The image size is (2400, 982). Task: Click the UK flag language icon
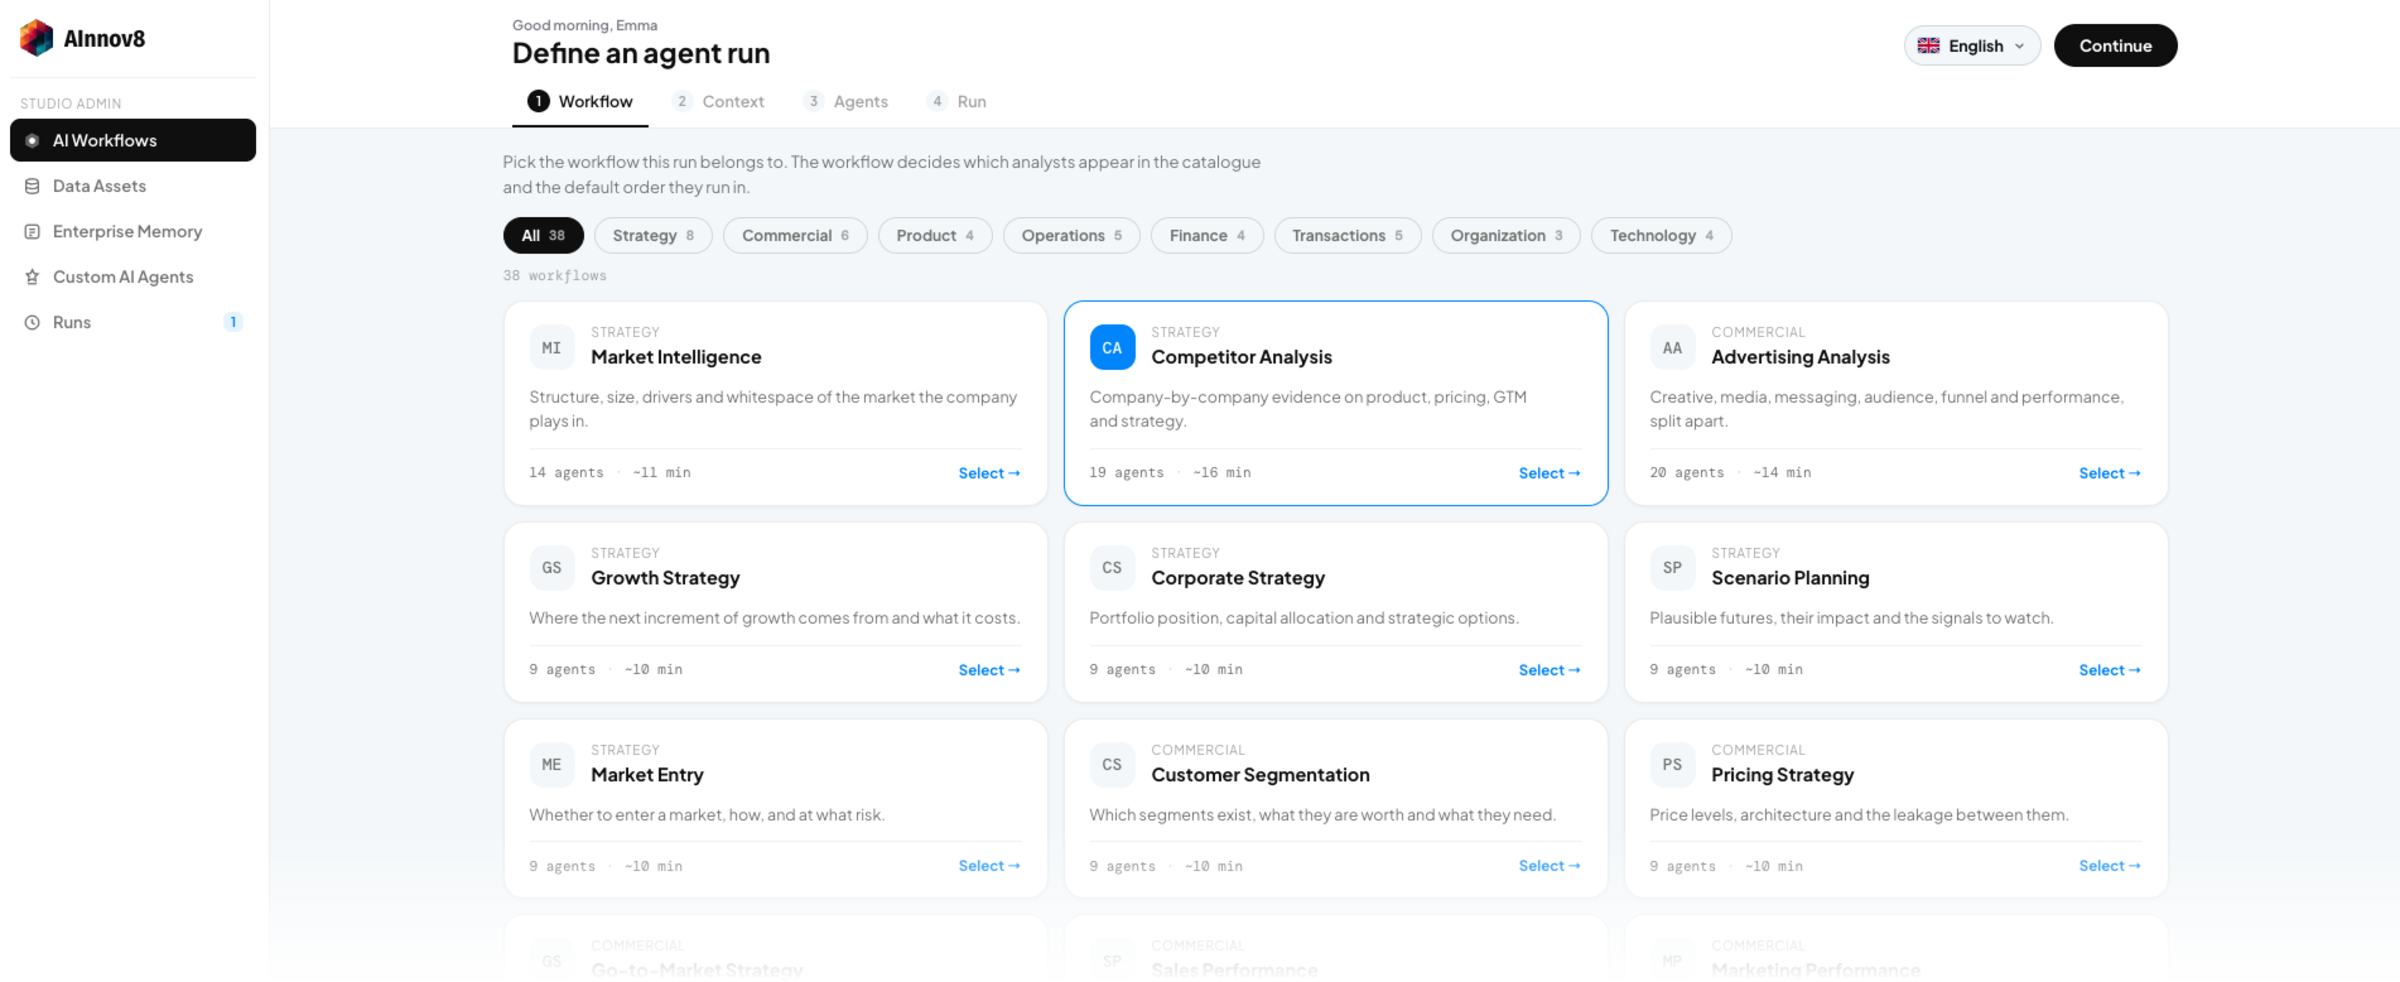pyautogui.click(x=1929, y=46)
